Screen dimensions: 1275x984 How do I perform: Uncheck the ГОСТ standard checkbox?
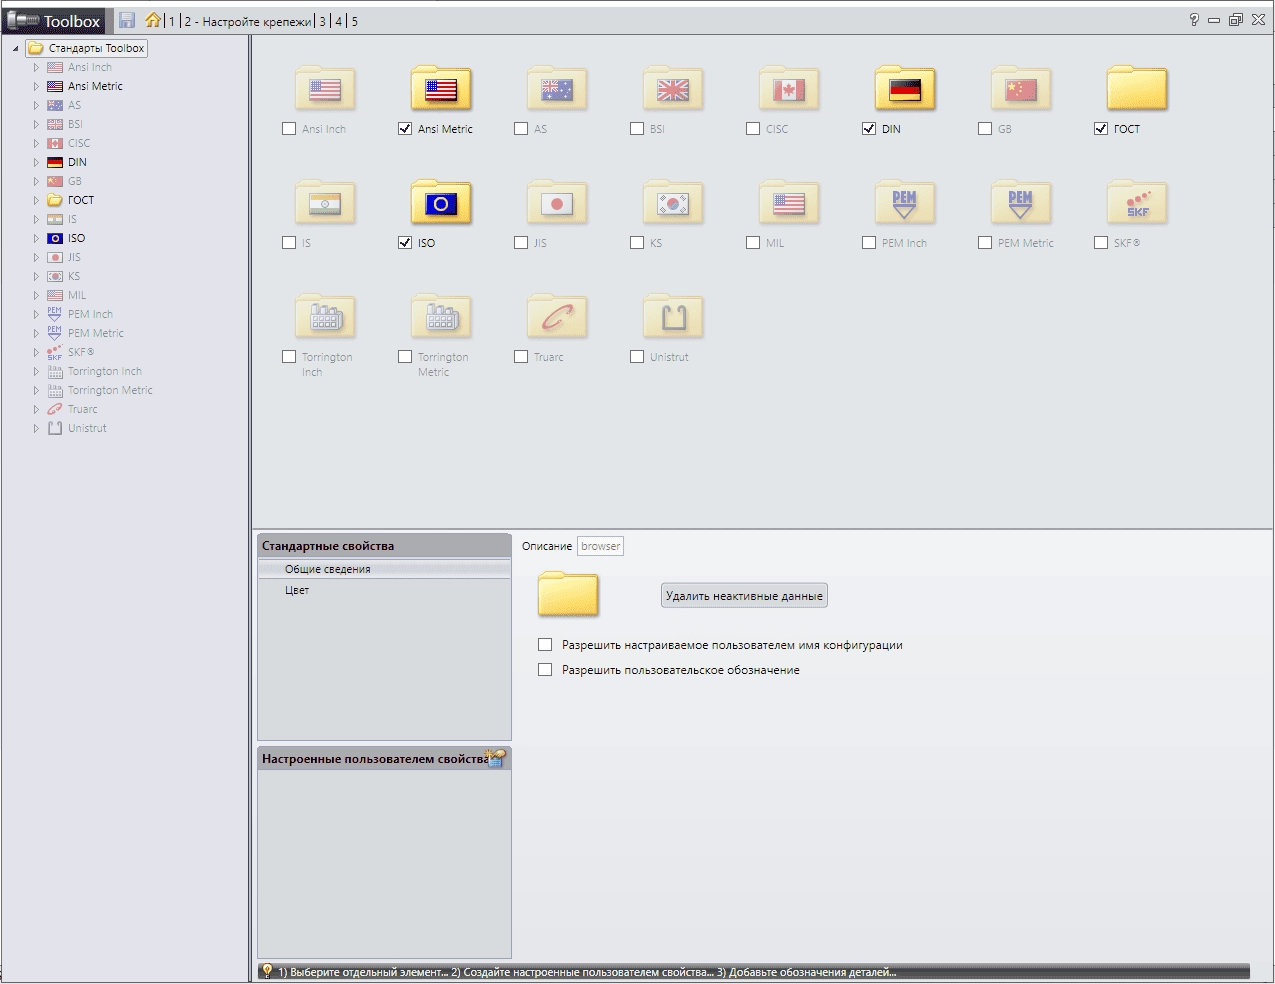(x=1101, y=129)
